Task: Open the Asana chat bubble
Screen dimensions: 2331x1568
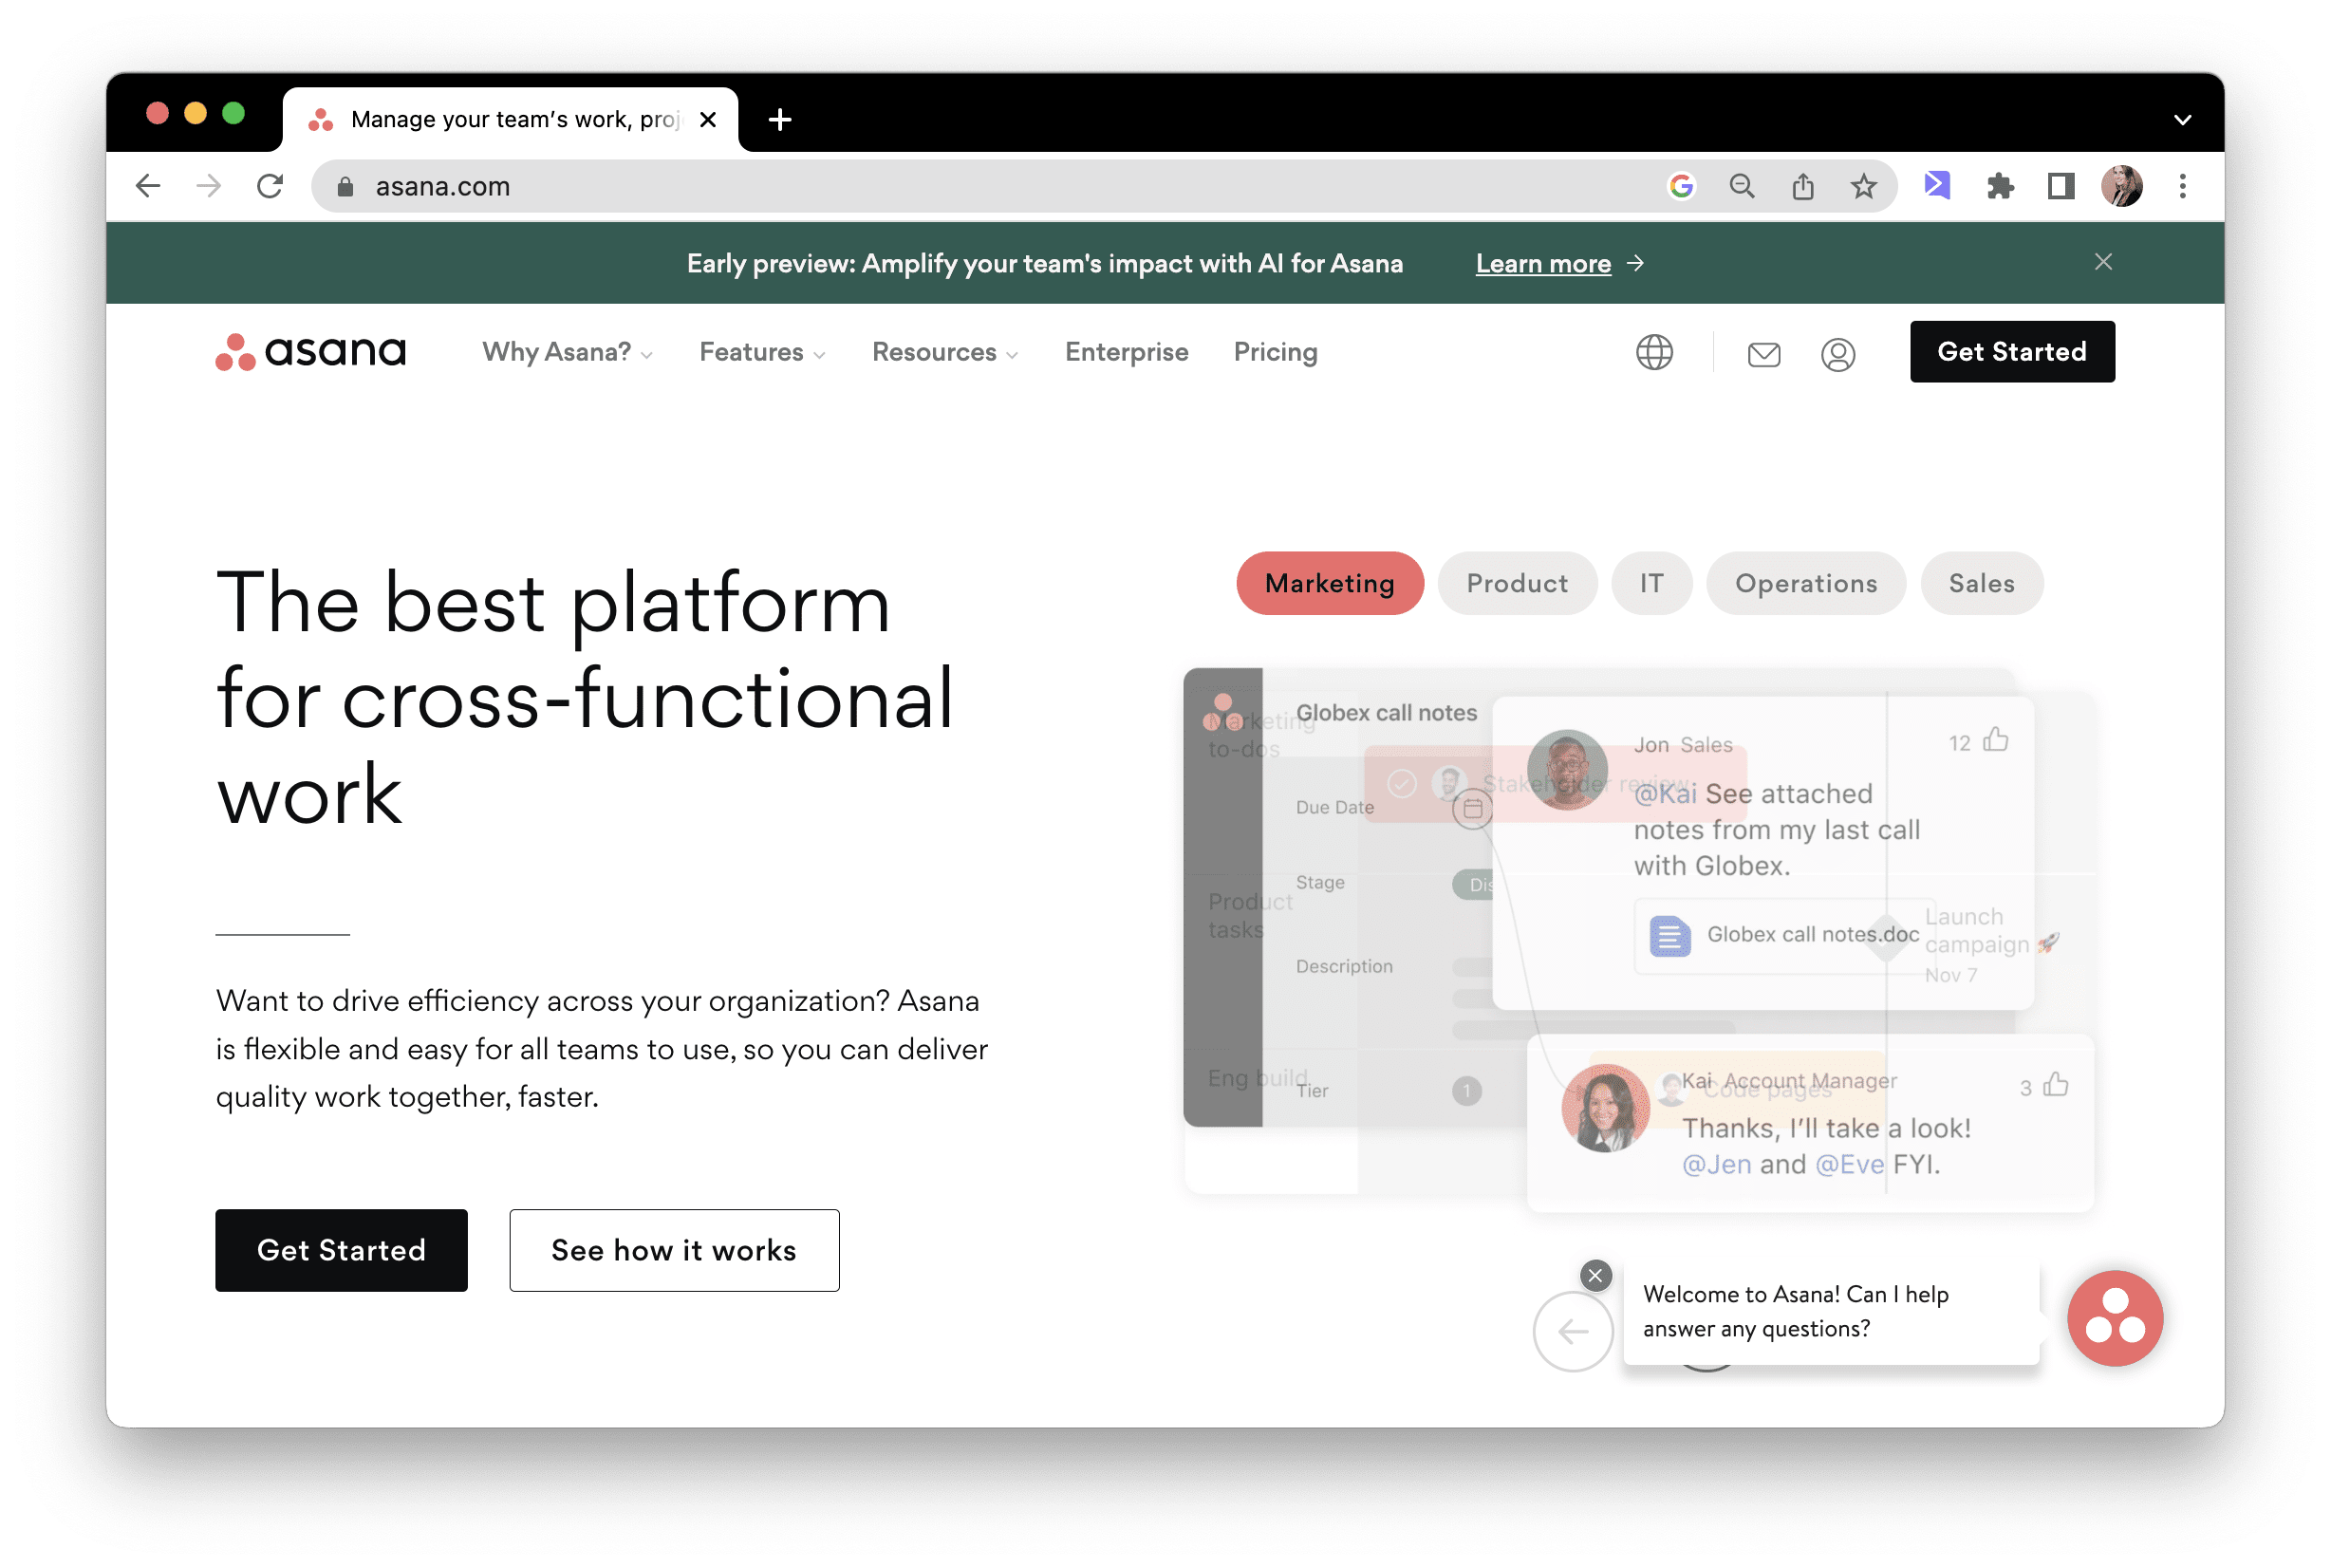Action: 2114,1318
